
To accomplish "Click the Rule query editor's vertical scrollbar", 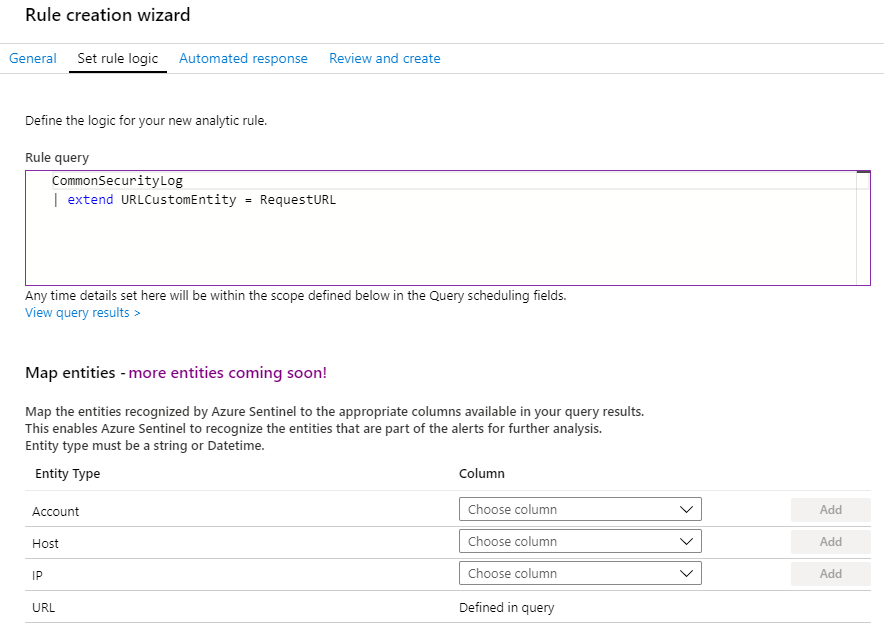I will [864, 230].
